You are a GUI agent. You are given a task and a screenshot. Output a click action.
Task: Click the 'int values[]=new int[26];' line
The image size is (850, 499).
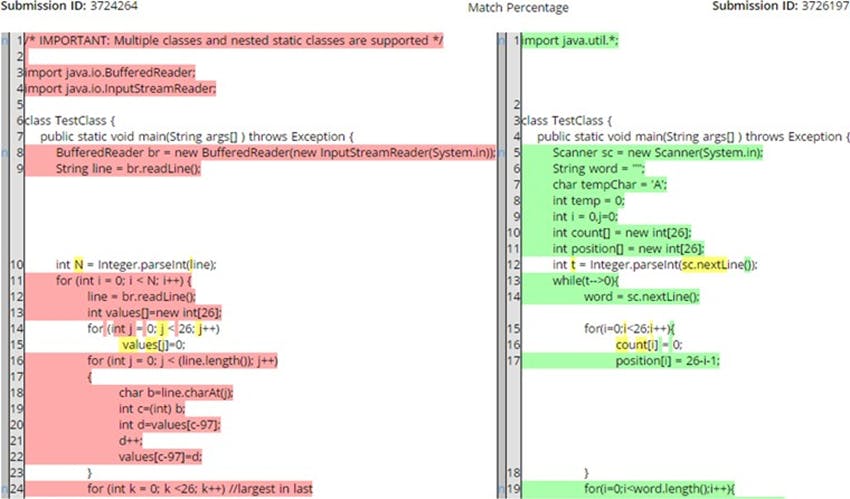154,313
